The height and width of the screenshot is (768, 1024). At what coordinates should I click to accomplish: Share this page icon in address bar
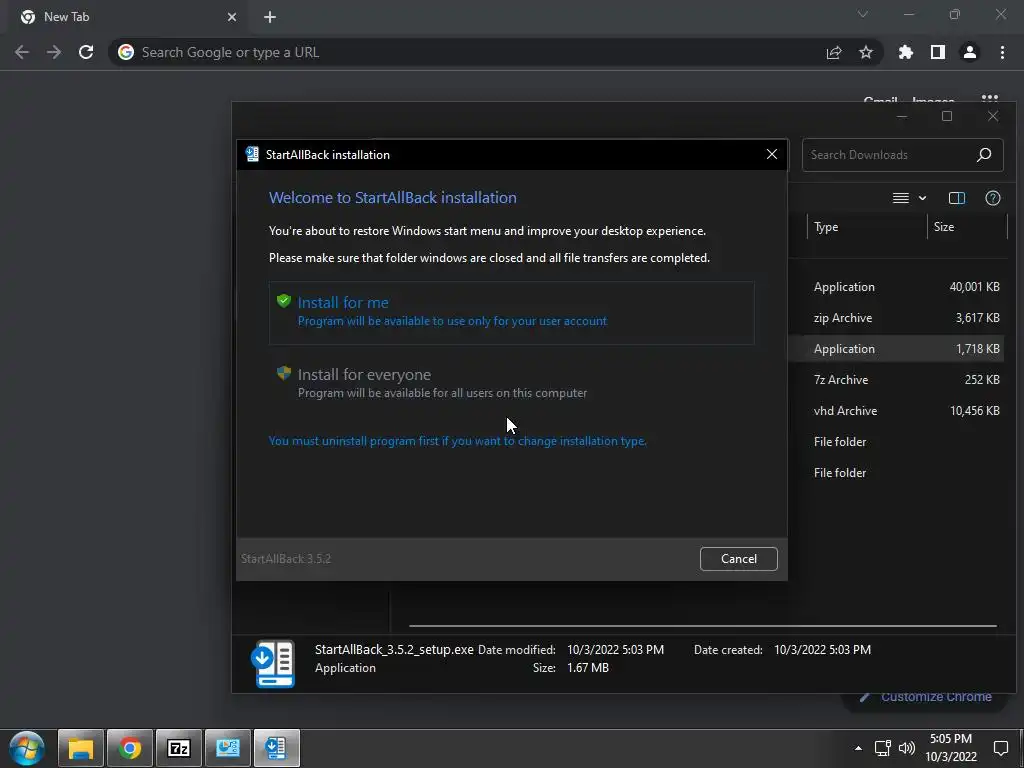pos(833,52)
